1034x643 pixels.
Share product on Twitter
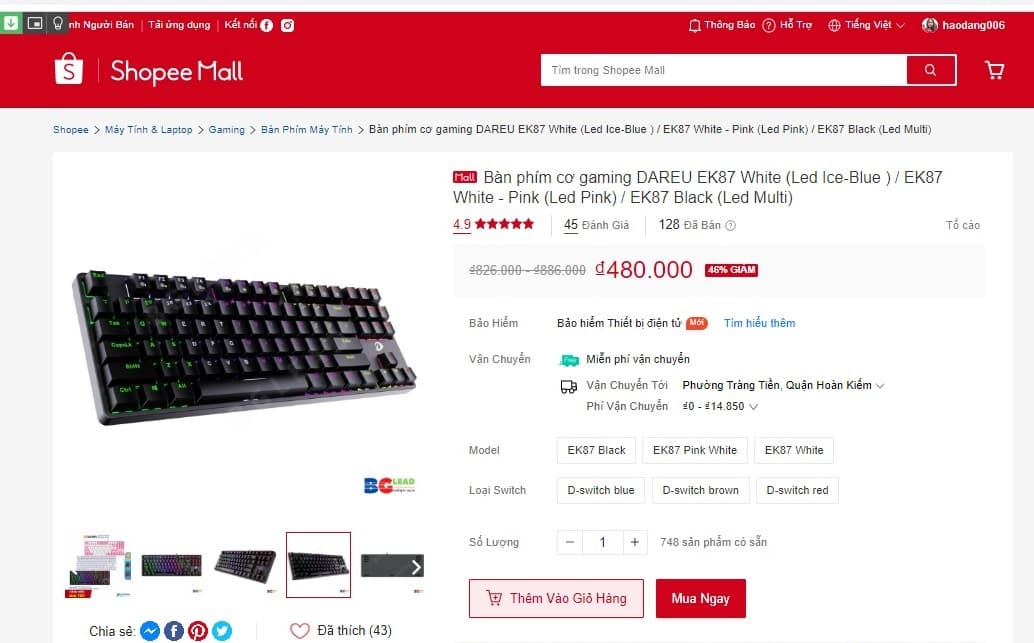222,631
